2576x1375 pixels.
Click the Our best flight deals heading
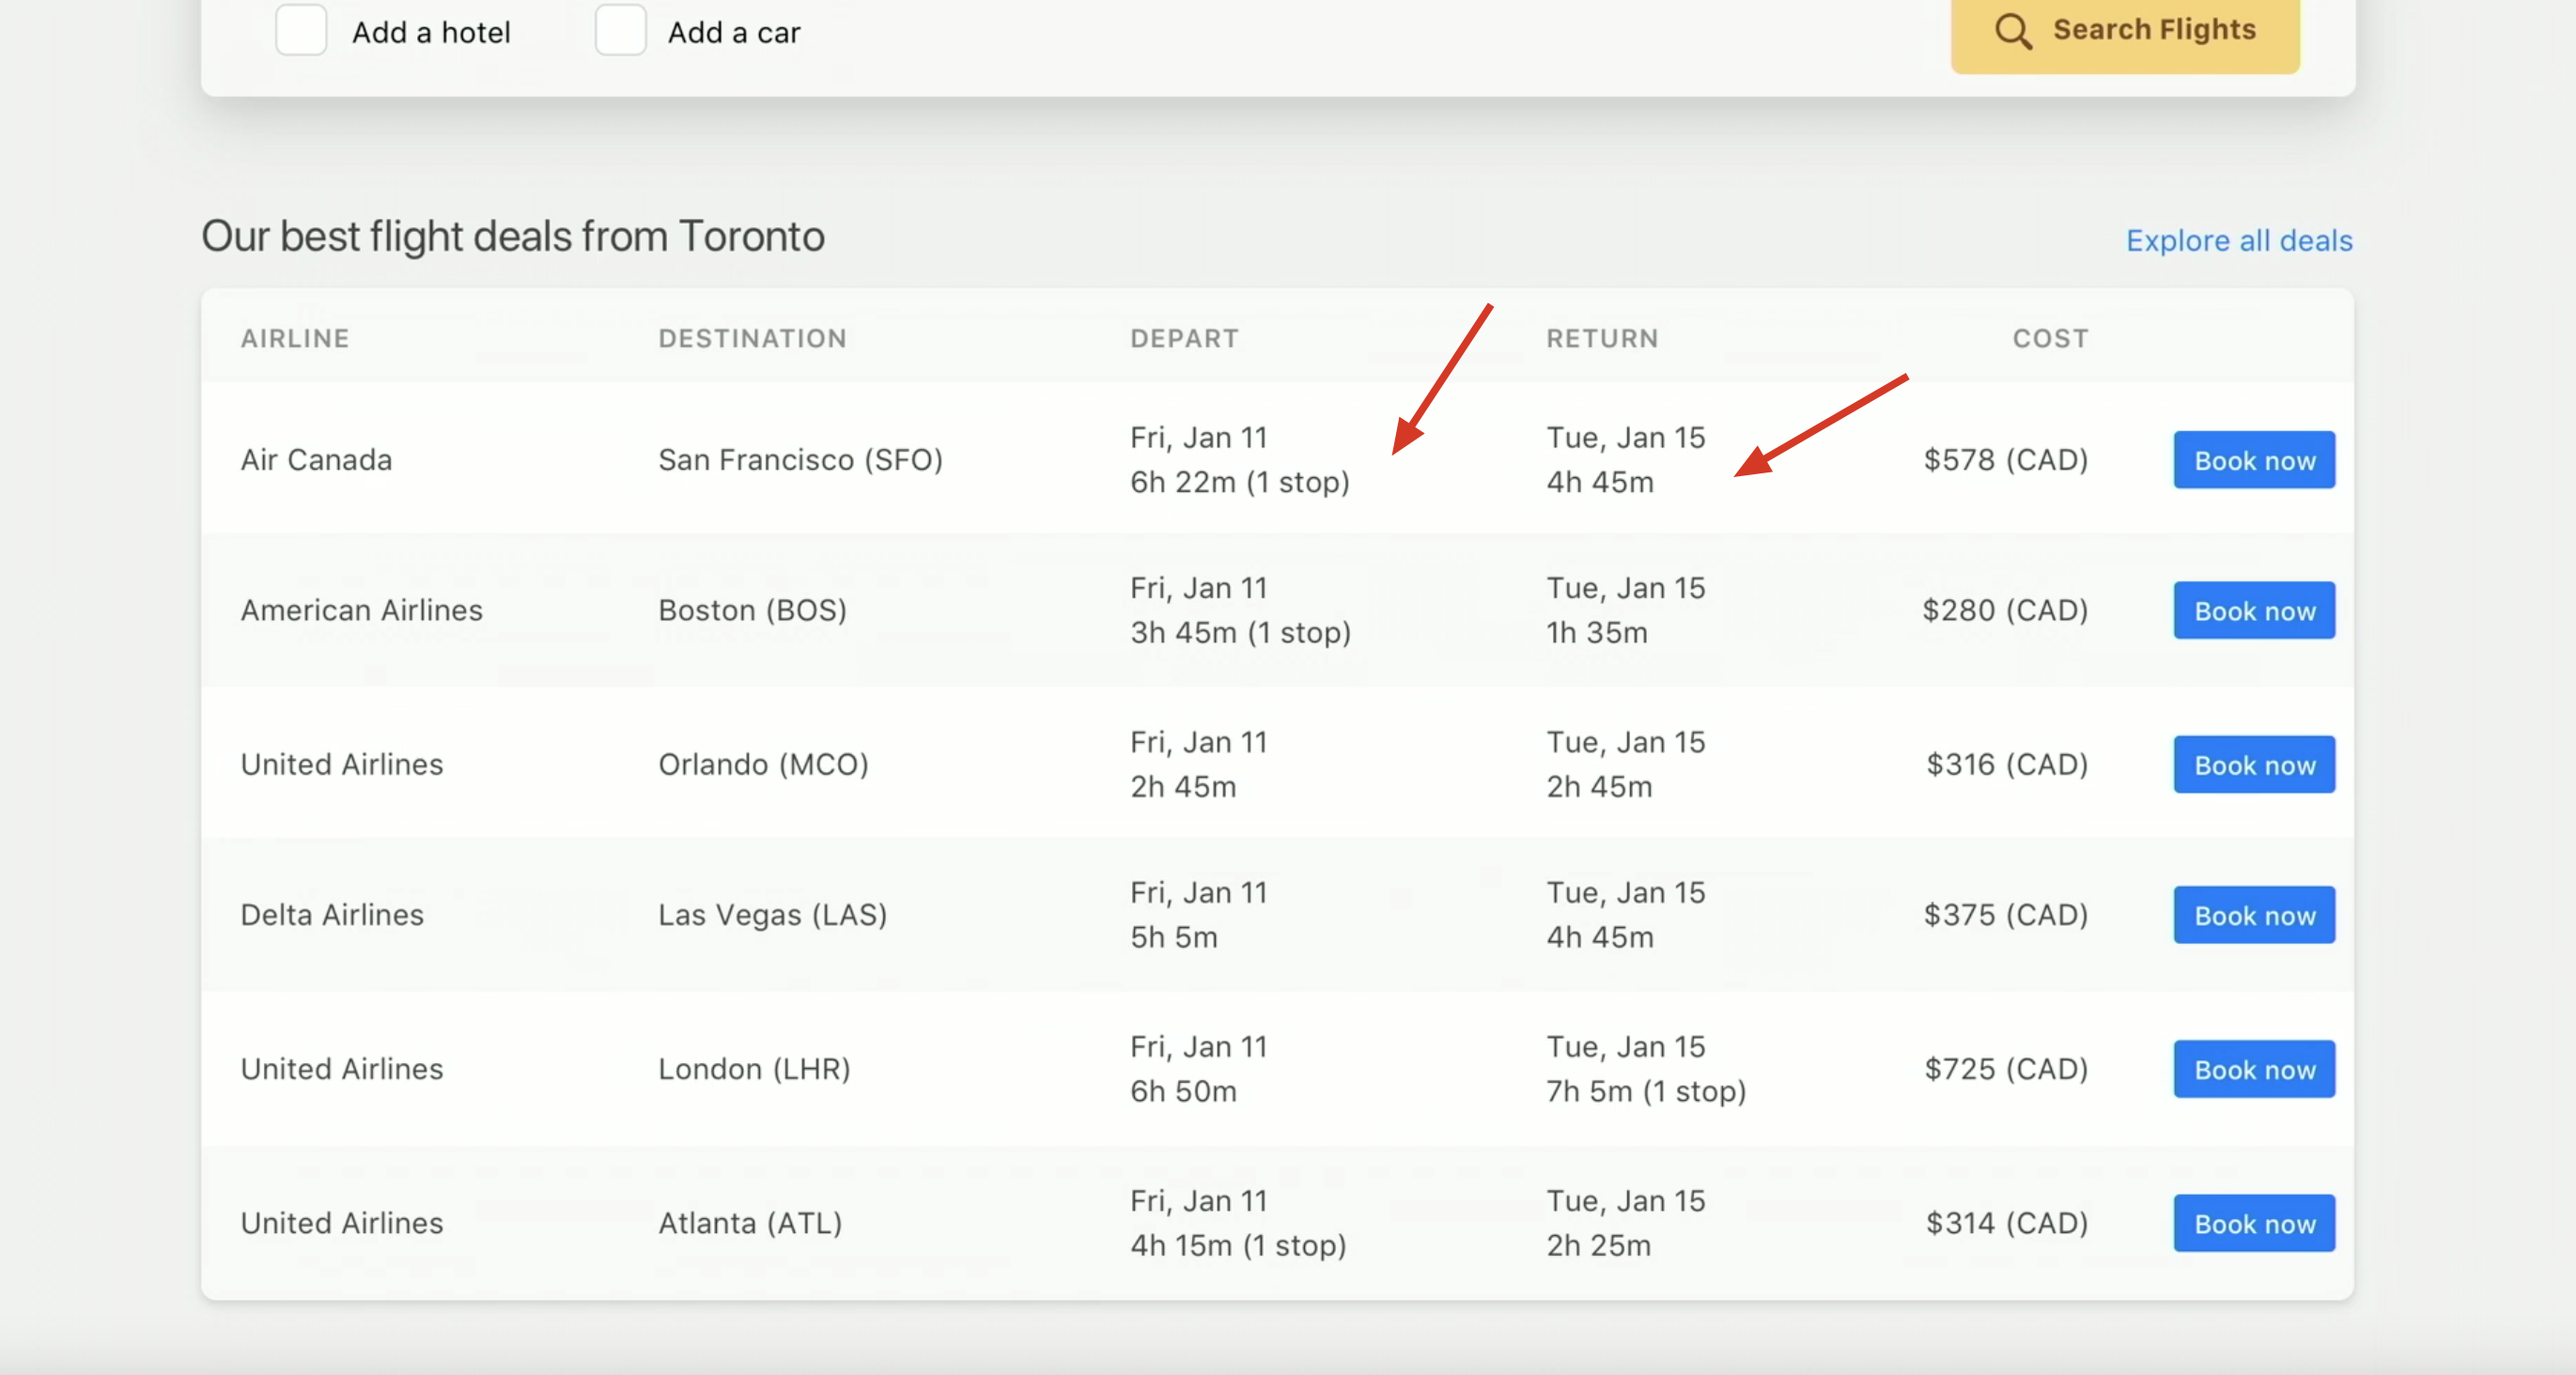click(x=512, y=237)
